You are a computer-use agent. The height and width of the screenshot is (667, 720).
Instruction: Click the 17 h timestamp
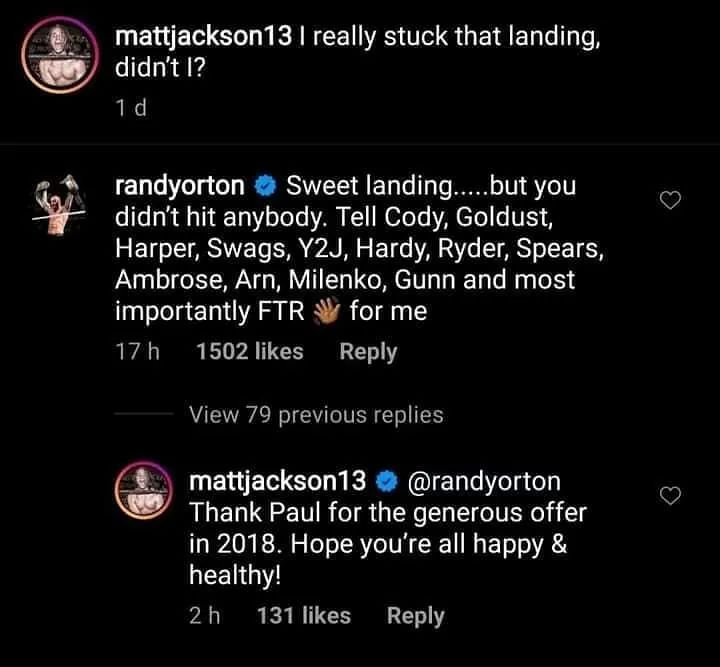135,352
